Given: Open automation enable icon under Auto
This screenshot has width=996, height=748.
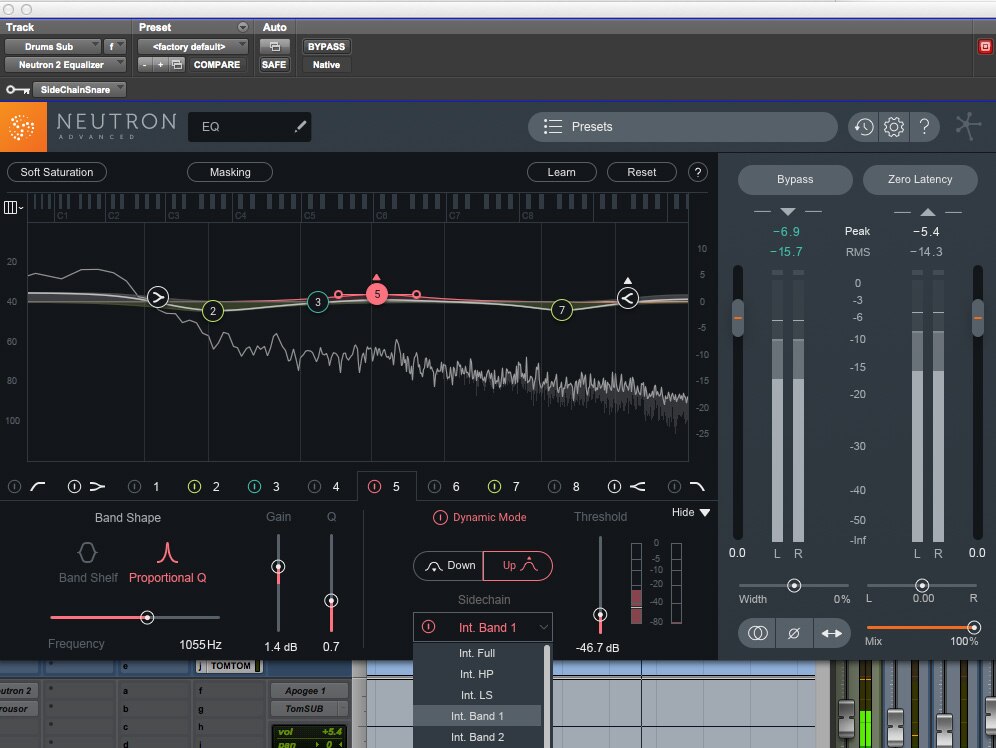Looking at the screenshot, I should pos(274,46).
